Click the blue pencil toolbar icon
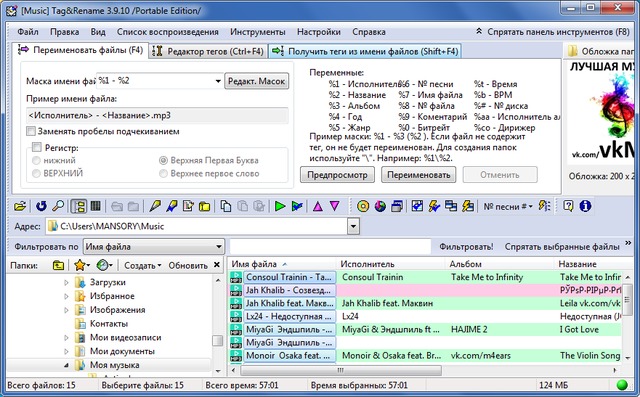Screen dimensions: 640x397 coord(171,206)
